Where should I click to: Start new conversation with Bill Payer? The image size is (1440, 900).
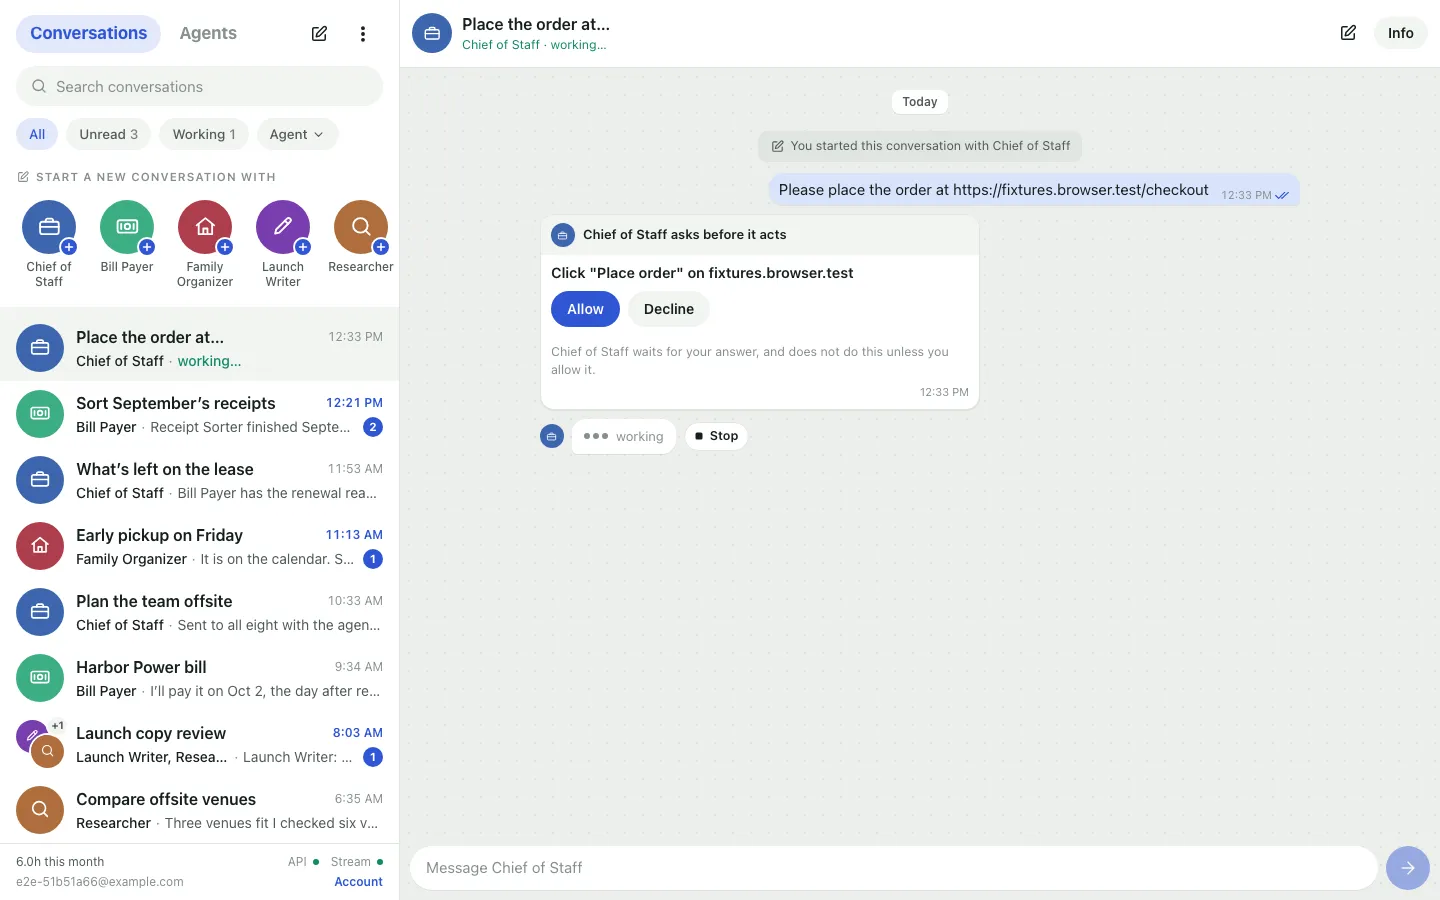(127, 228)
